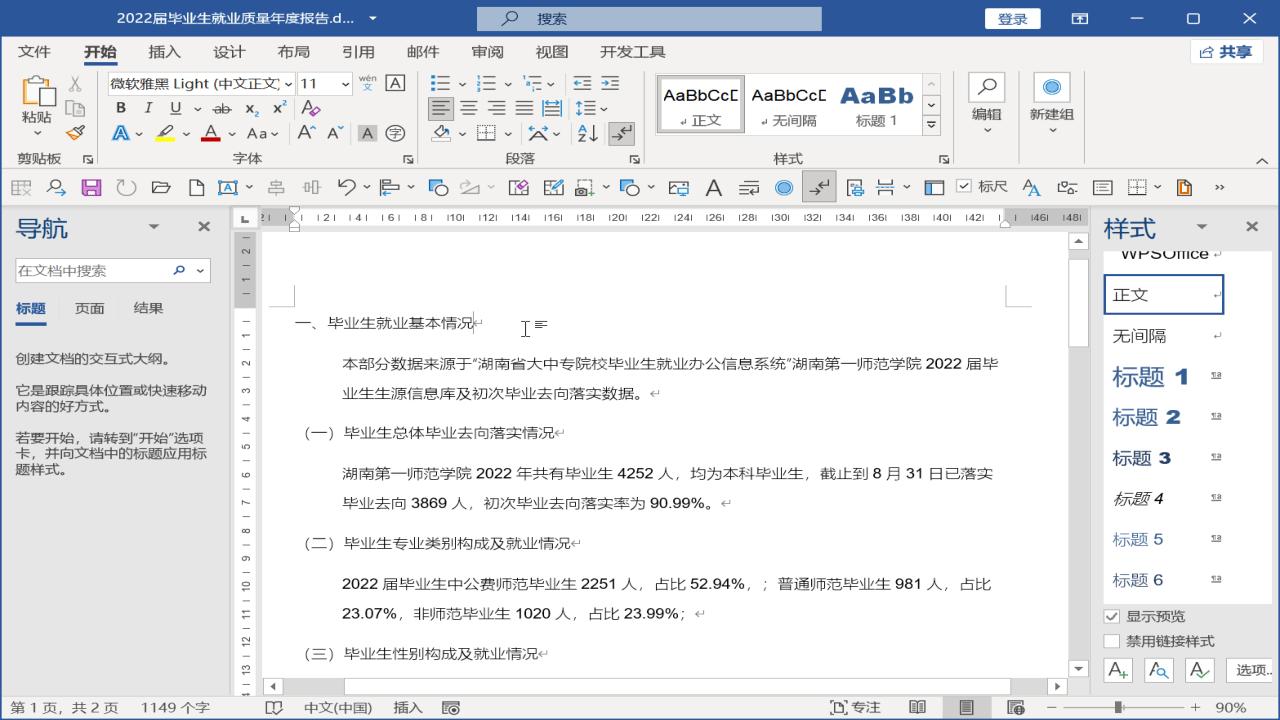The height and width of the screenshot is (720, 1280).
Task: Apply subscript formatting
Action: [x=252, y=109]
